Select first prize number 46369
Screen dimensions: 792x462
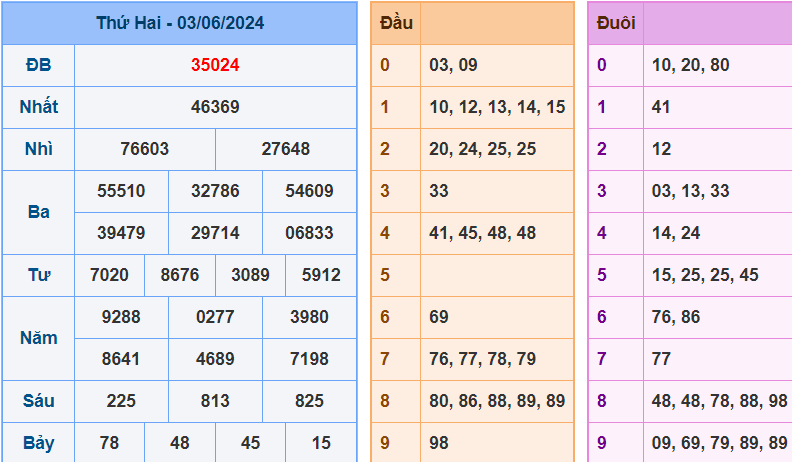215,107
